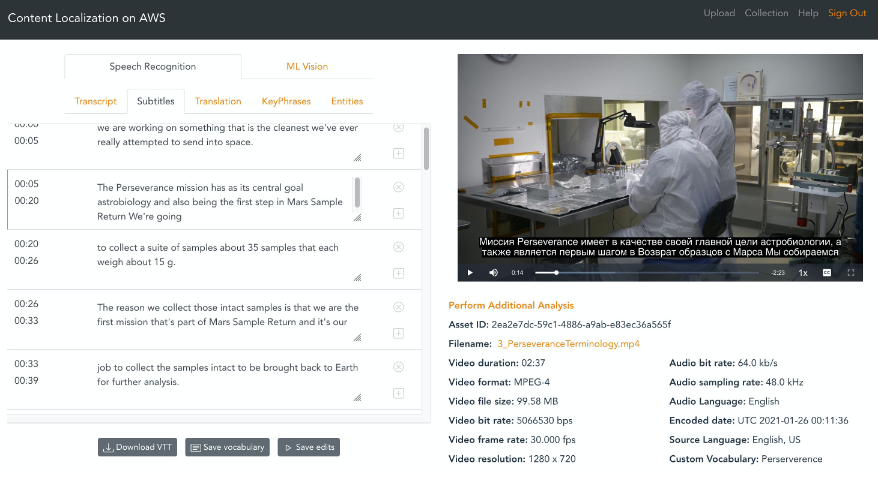Select the Subtitles tab
The height and width of the screenshot is (477, 879).
click(155, 101)
